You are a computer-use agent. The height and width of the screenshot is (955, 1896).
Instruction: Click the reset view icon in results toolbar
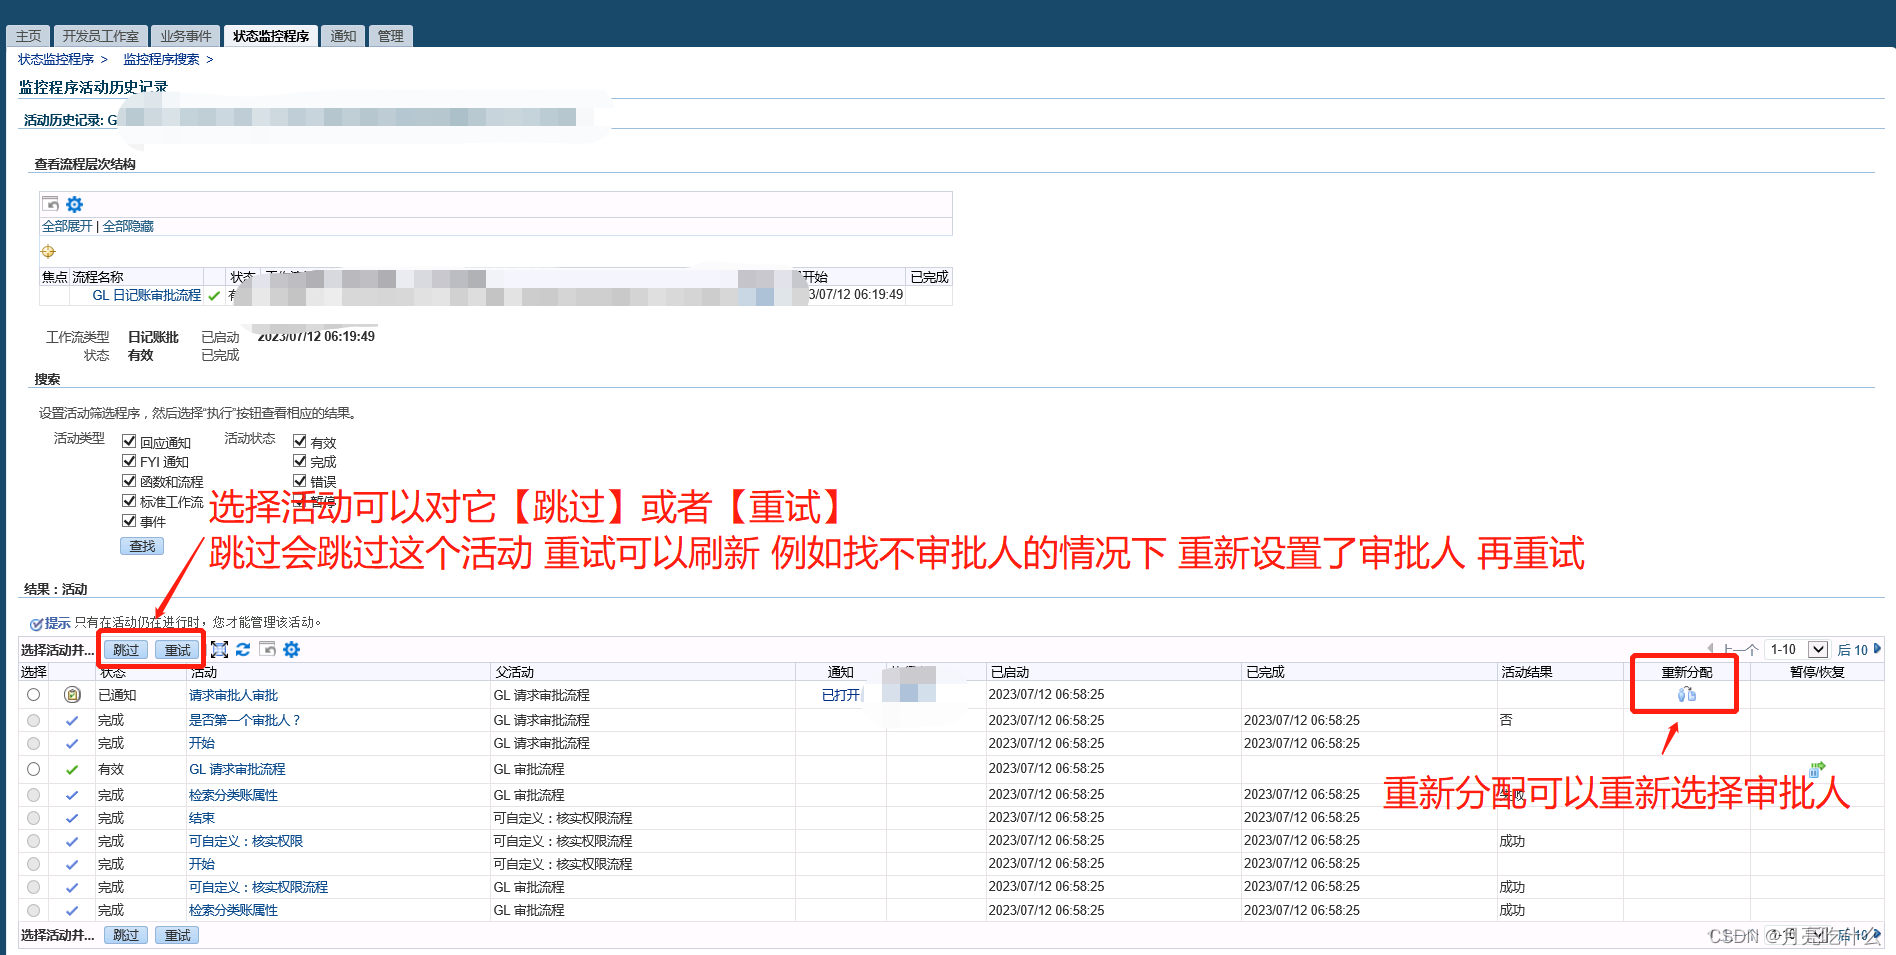[x=267, y=650]
